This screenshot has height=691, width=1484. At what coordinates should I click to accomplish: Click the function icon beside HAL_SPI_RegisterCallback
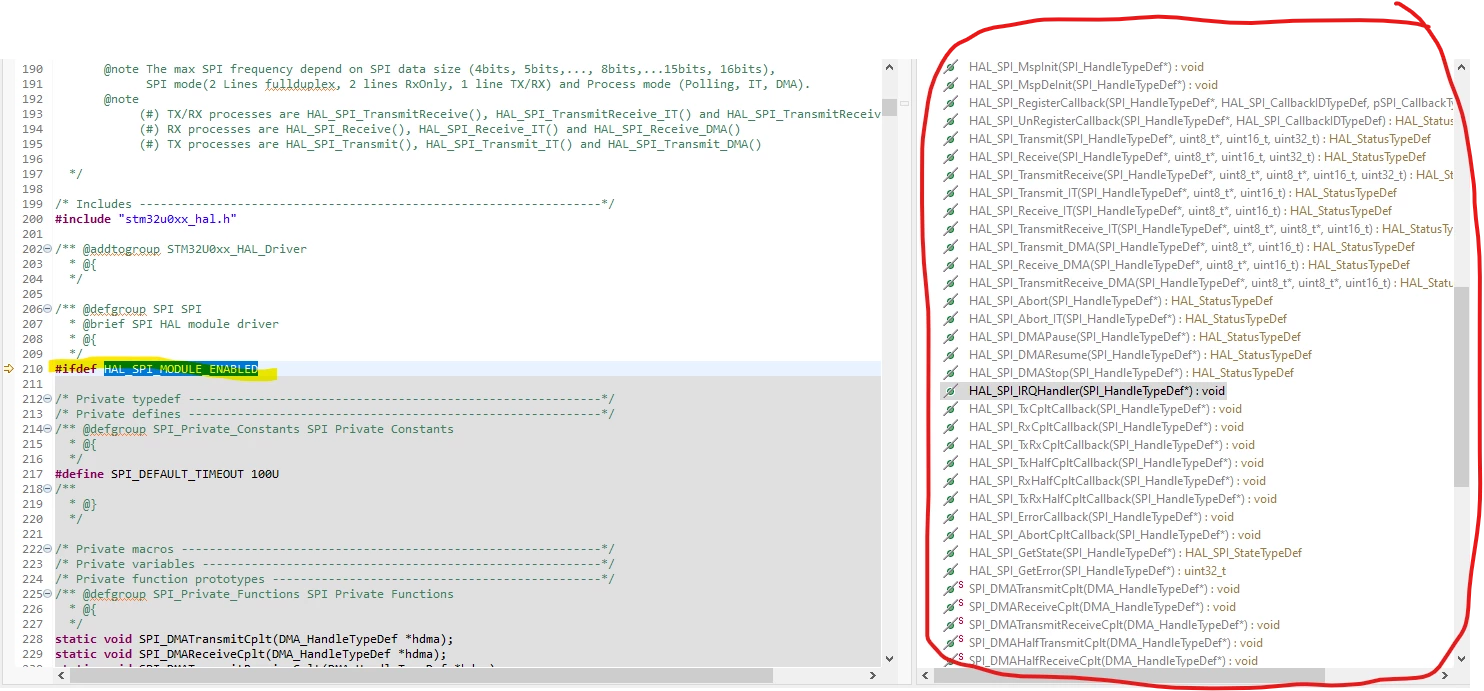coord(951,103)
